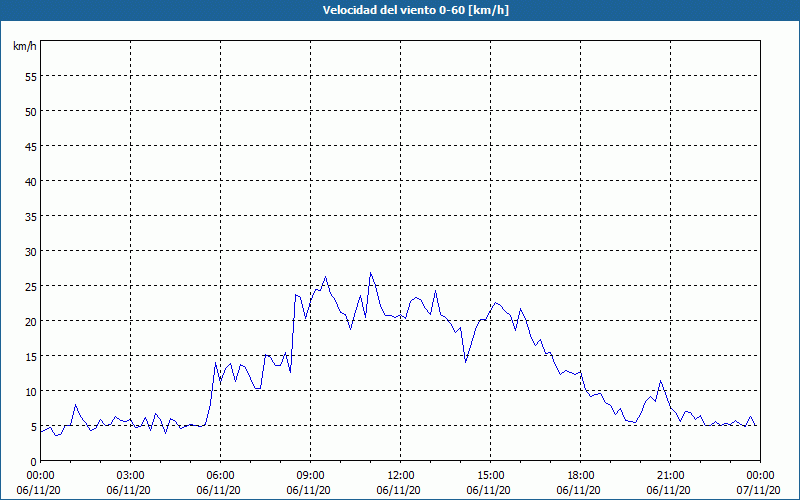Select the 30 value on the y-axis
The width and height of the screenshot is (800, 500).
tap(31, 252)
